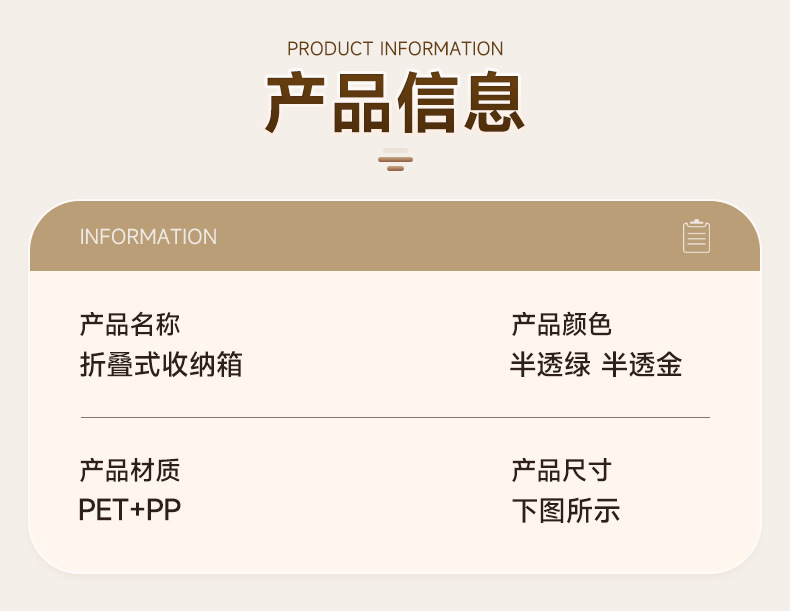Click the 息 character in main title
Image resolution: width=790 pixels, height=611 pixels.
coord(495,102)
